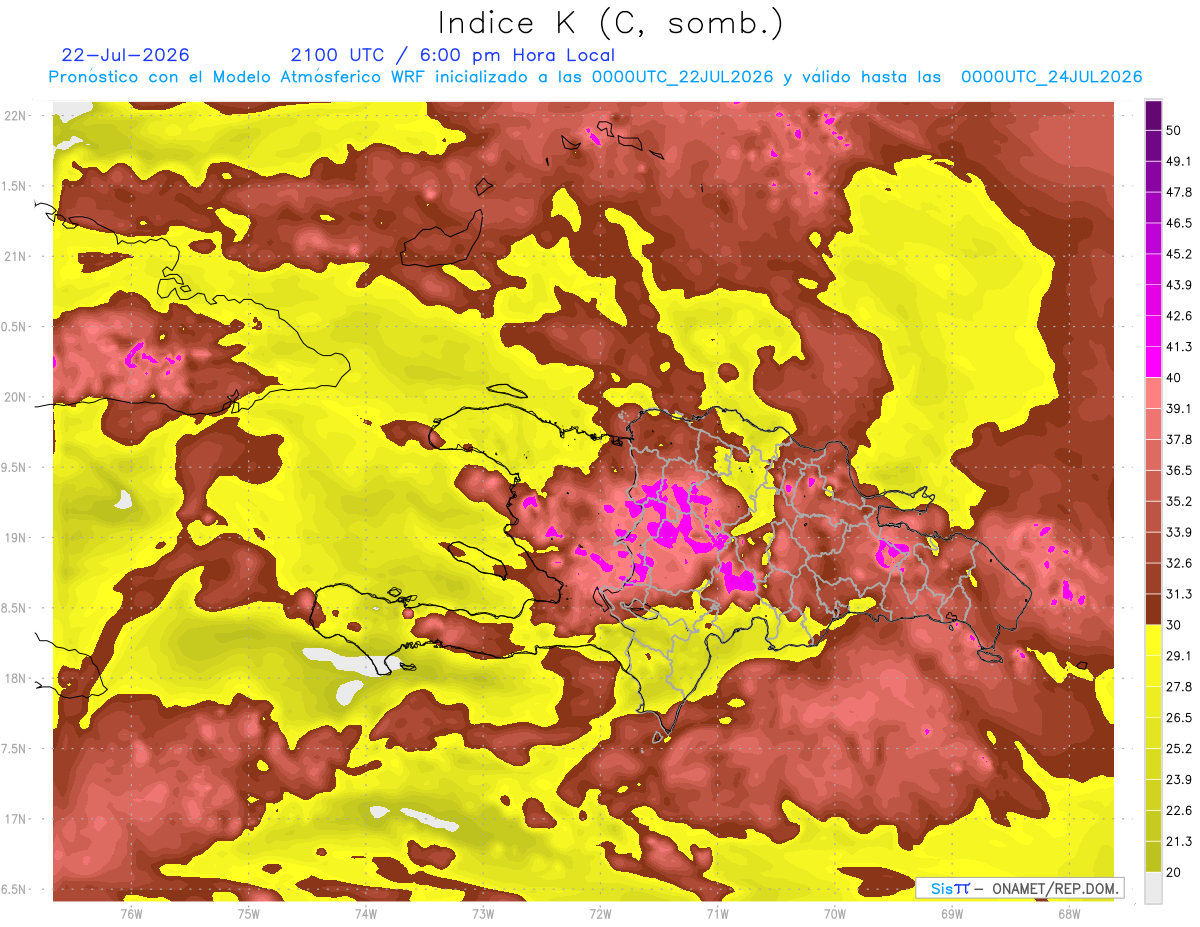This screenshot has width=1200, height=927.
Task: Click the longitude axis label '76W'
Action: (x=131, y=914)
